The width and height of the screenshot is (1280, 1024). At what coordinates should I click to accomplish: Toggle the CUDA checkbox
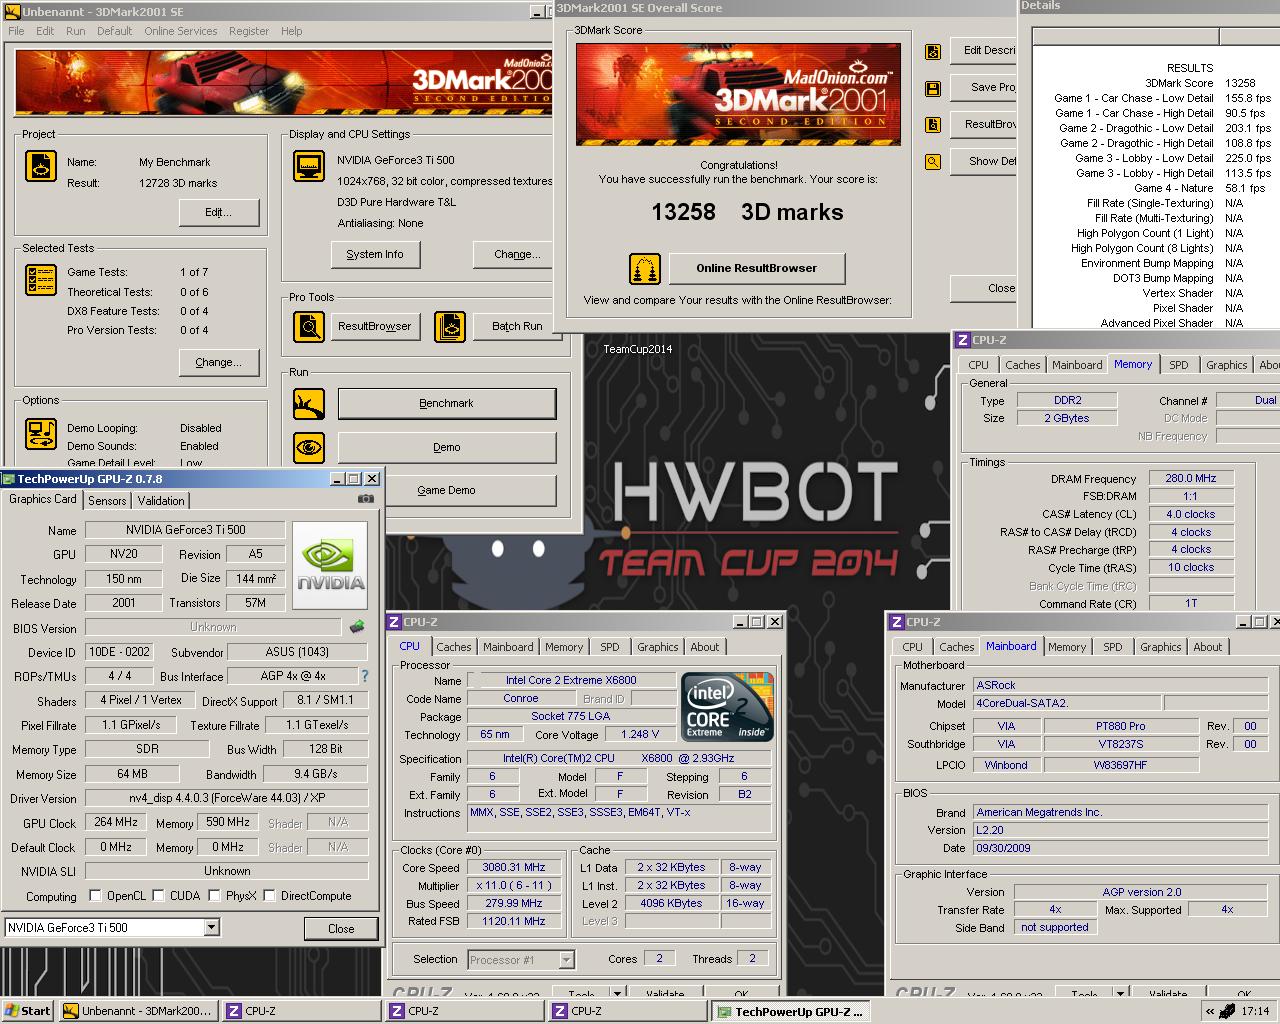coord(158,896)
